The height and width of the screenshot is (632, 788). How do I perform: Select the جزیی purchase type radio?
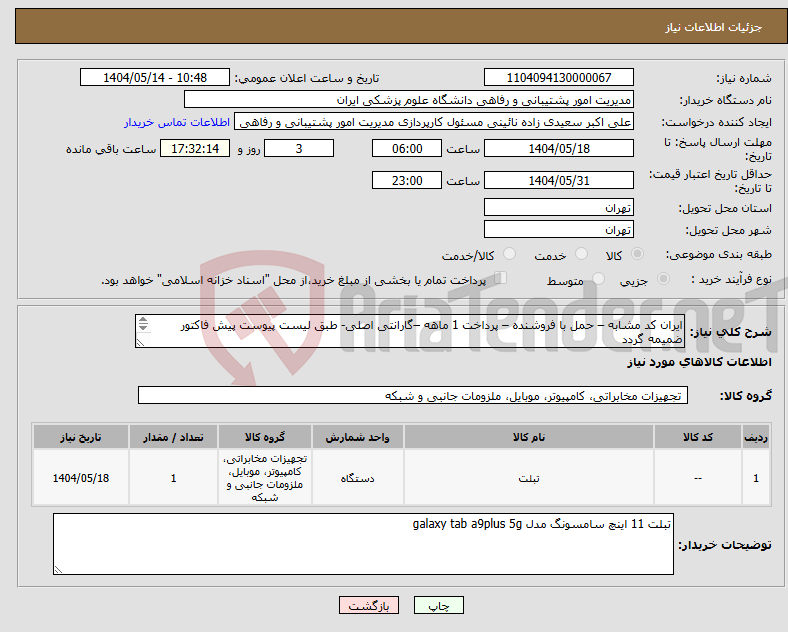point(663,278)
